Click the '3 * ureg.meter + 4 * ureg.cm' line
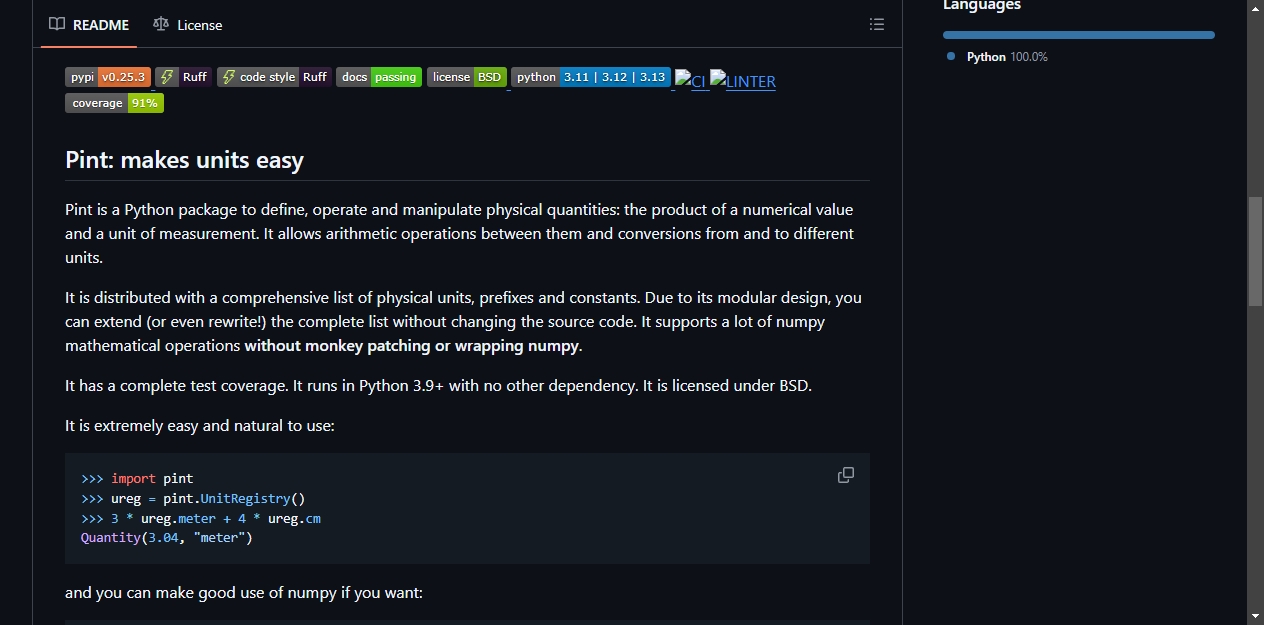Screen dimensions: 1264x625 tap(200, 519)
